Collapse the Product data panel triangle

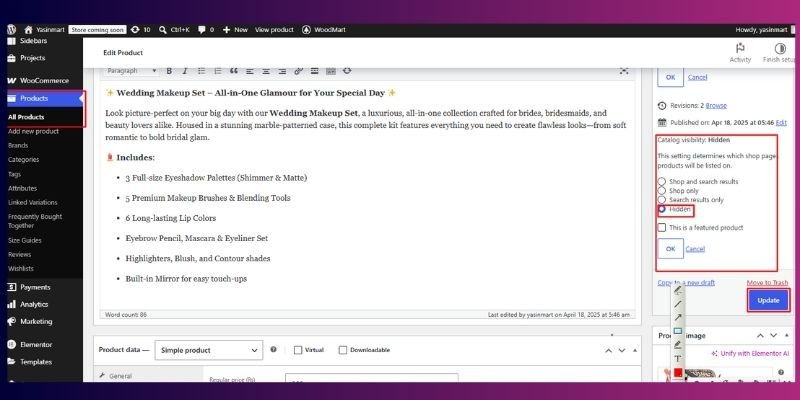tap(635, 351)
